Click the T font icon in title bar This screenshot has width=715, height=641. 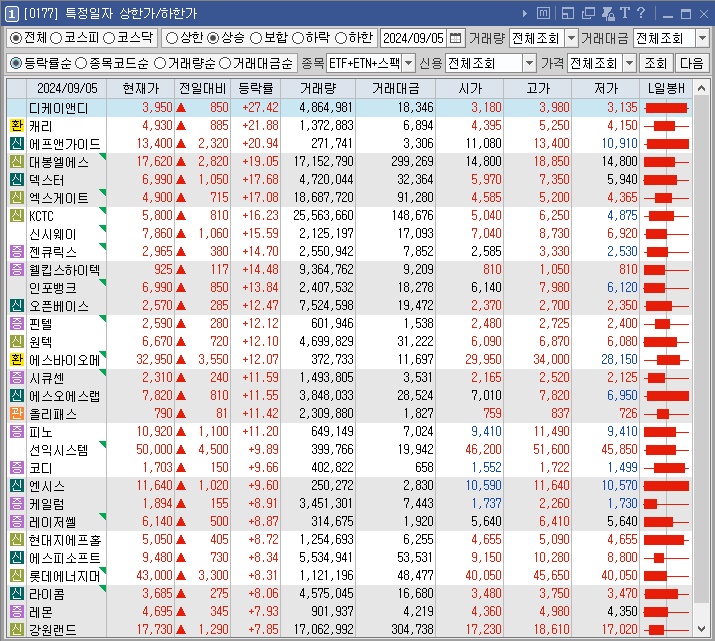[x=625, y=13]
